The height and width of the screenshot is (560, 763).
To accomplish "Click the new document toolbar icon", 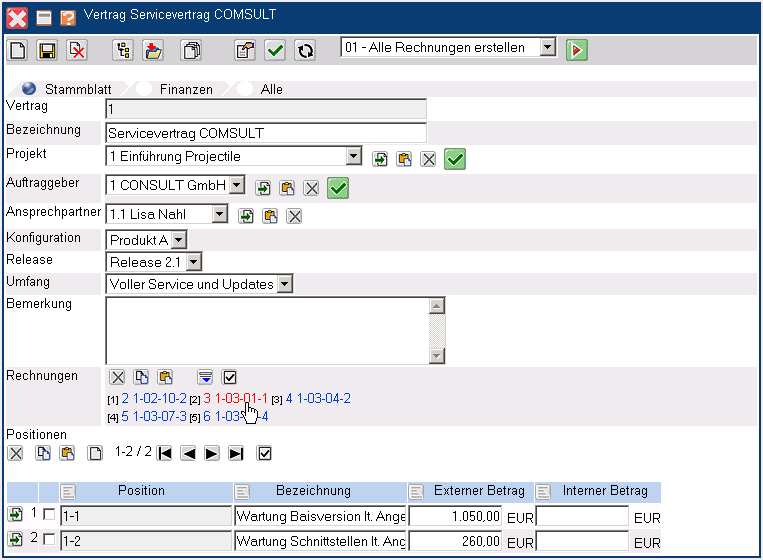I will click(x=17, y=49).
